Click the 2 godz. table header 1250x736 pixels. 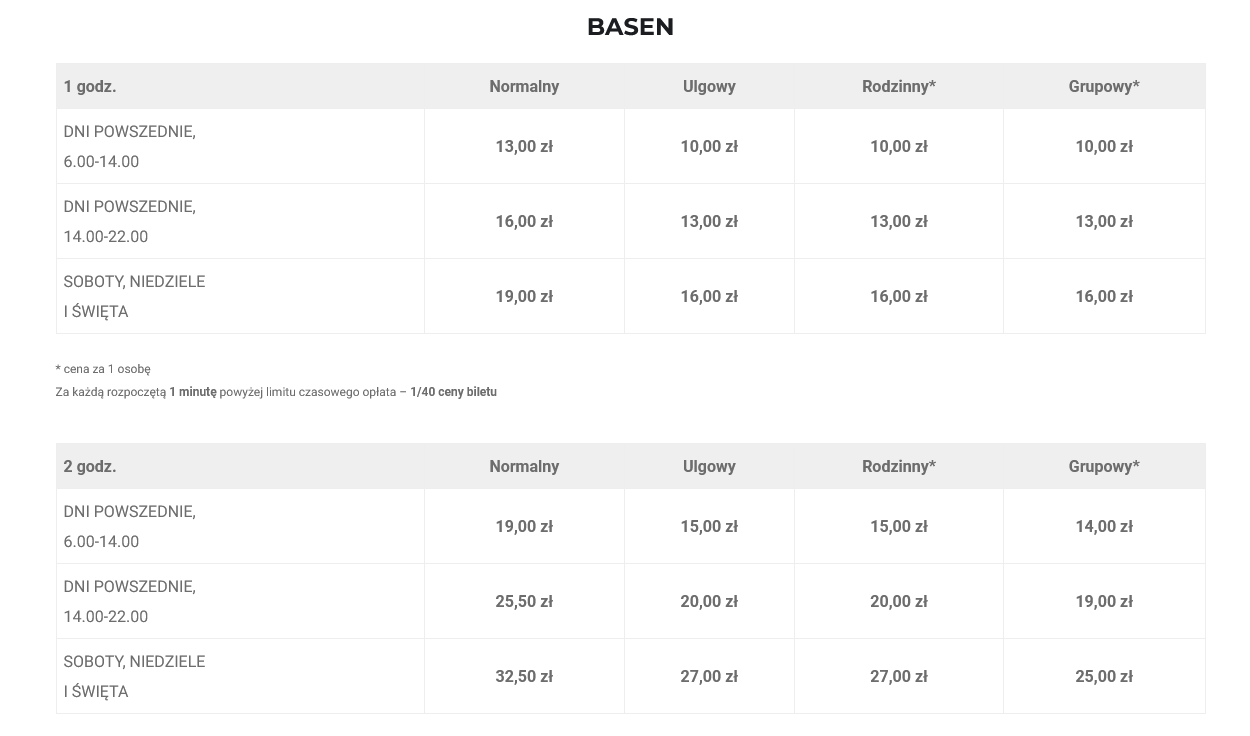(90, 466)
